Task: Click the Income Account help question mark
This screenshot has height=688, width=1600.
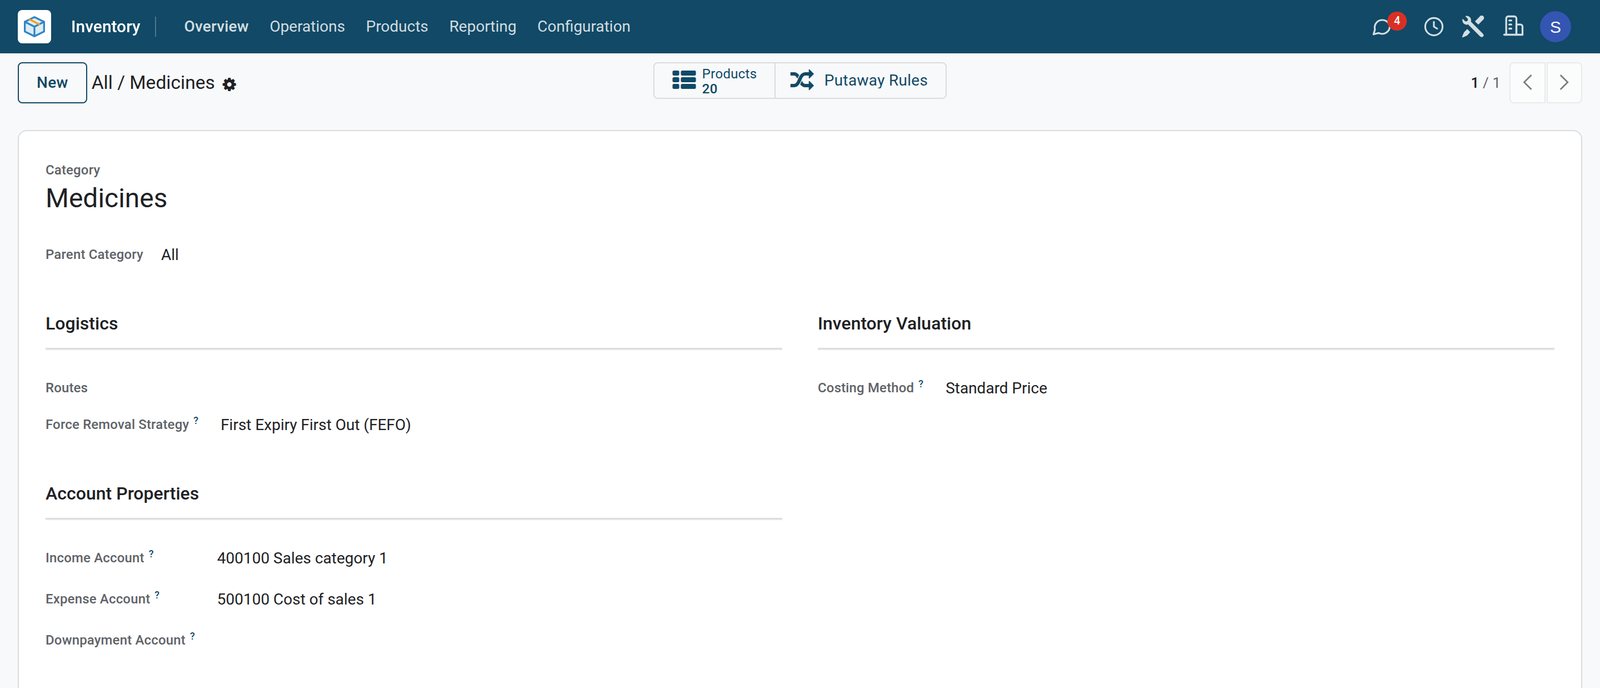Action: click(151, 553)
